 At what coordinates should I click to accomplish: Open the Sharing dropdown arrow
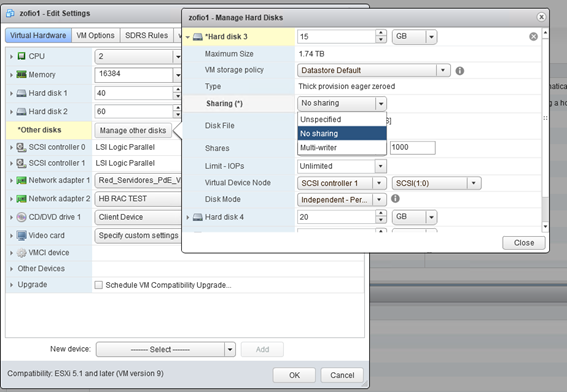381,104
